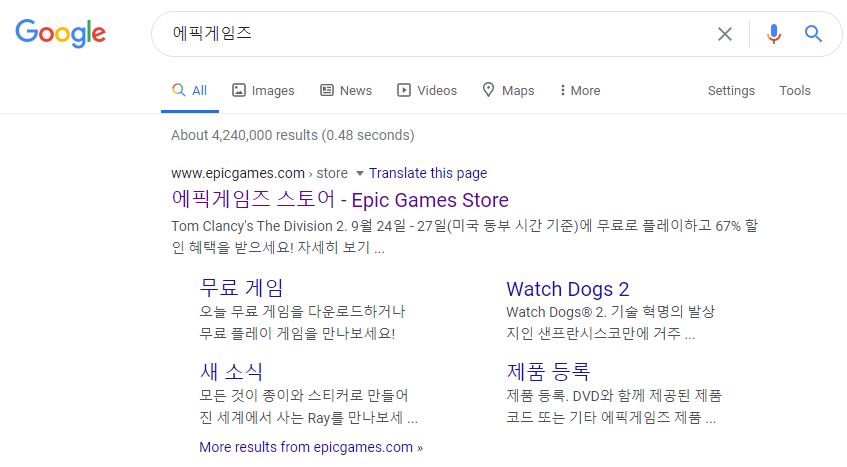This screenshot has height=467, width=847.
Task: Click More results from epicgames.com
Action: coord(311,448)
